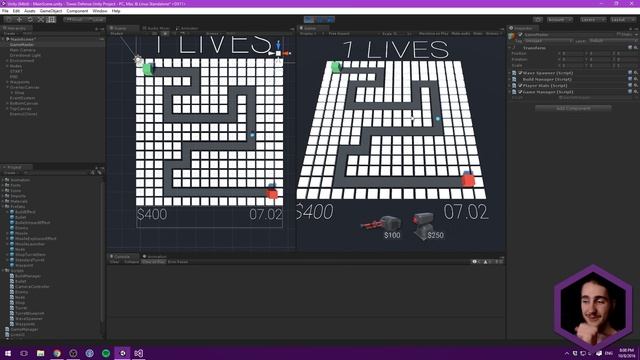The height and width of the screenshot is (360, 640).
Task: Open Chrome from the taskbar
Action: coord(57,353)
